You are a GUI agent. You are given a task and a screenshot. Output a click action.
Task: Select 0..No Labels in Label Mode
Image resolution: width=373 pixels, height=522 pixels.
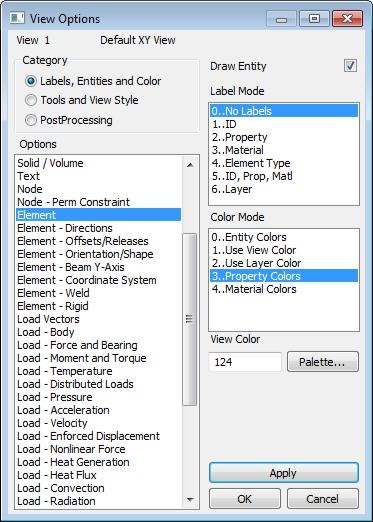(284, 111)
